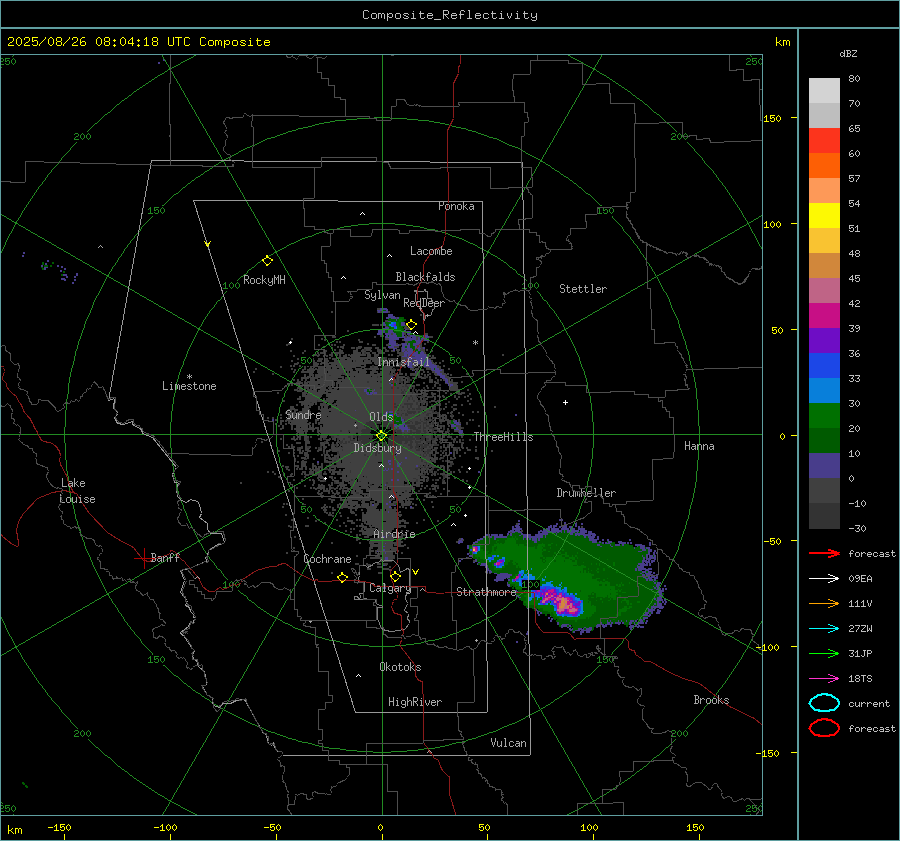Select the purple 36–39 dBZ color swatch
Image resolution: width=900 pixels, height=841 pixels.
coord(824,340)
